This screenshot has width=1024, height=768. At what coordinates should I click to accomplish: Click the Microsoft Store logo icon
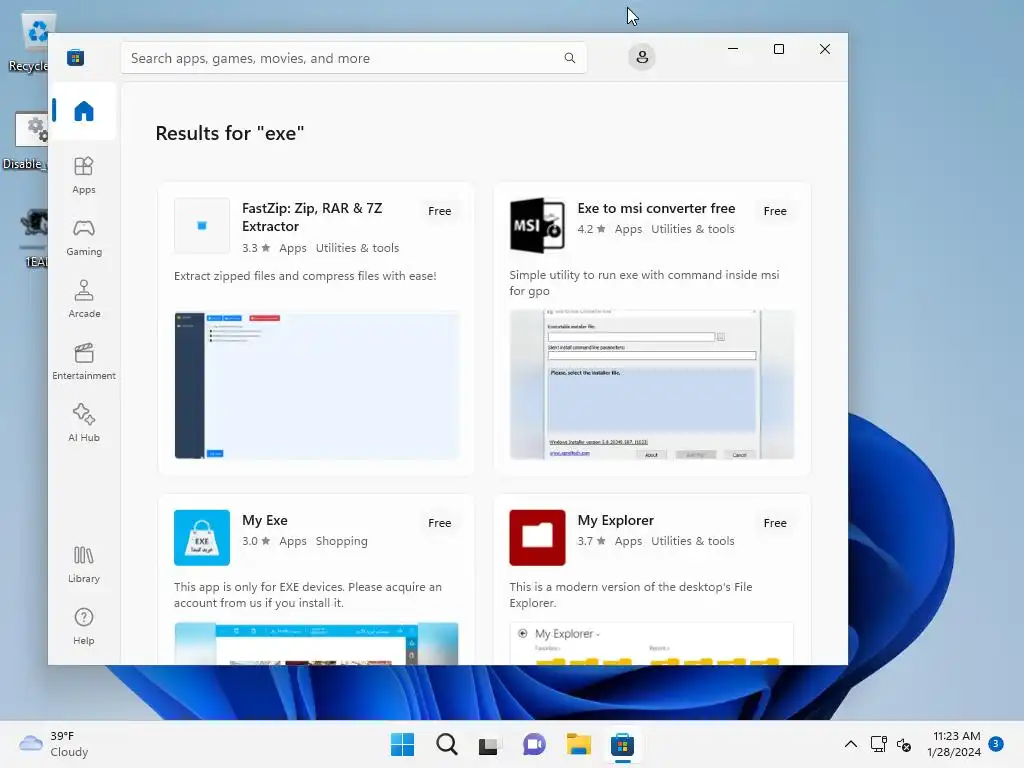pyautogui.click(x=75, y=57)
